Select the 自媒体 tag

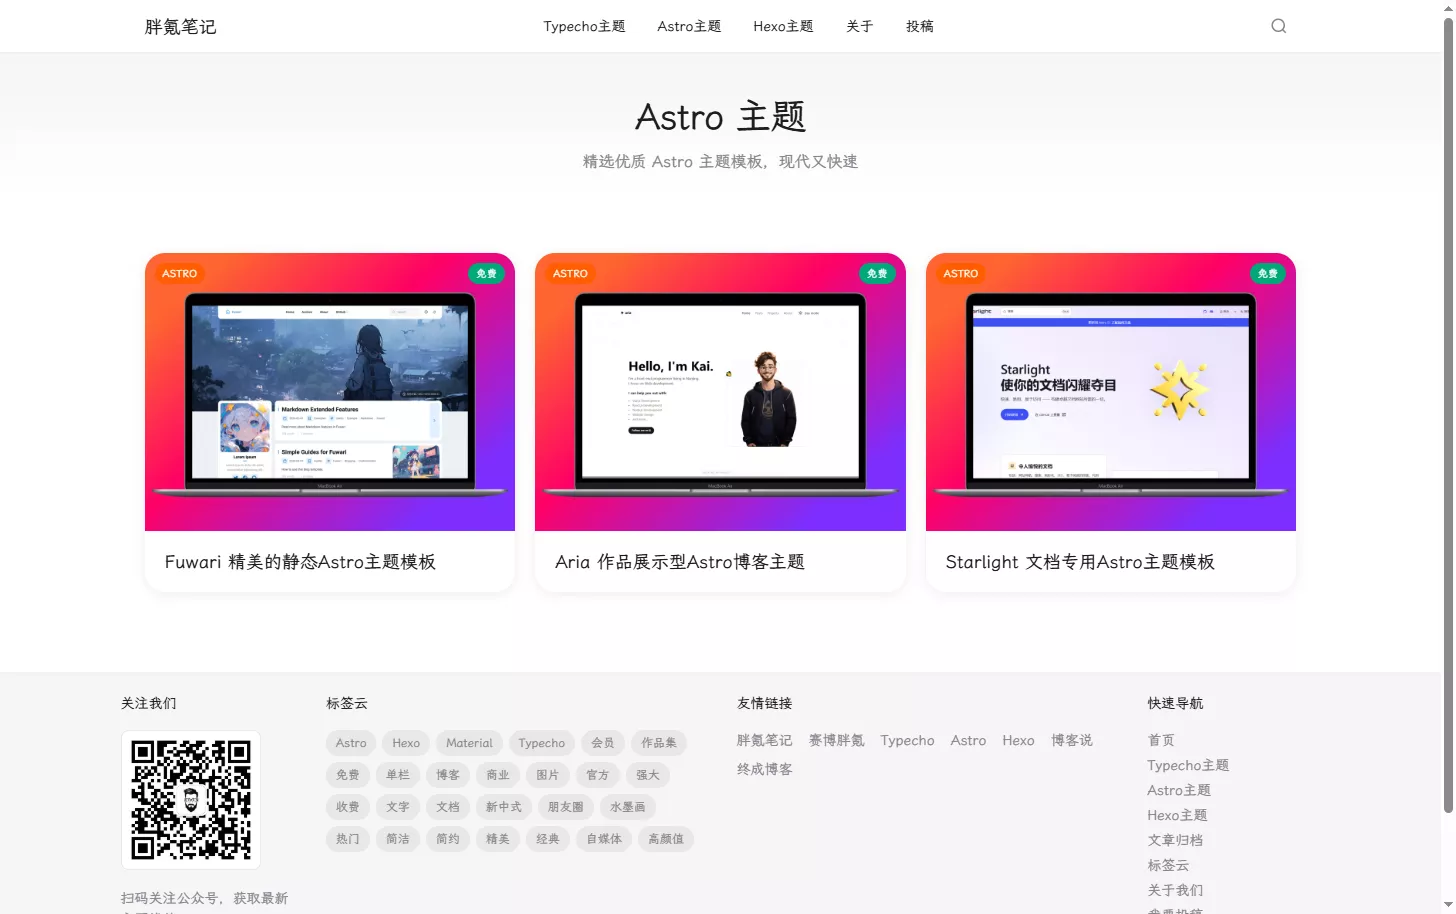point(604,839)
